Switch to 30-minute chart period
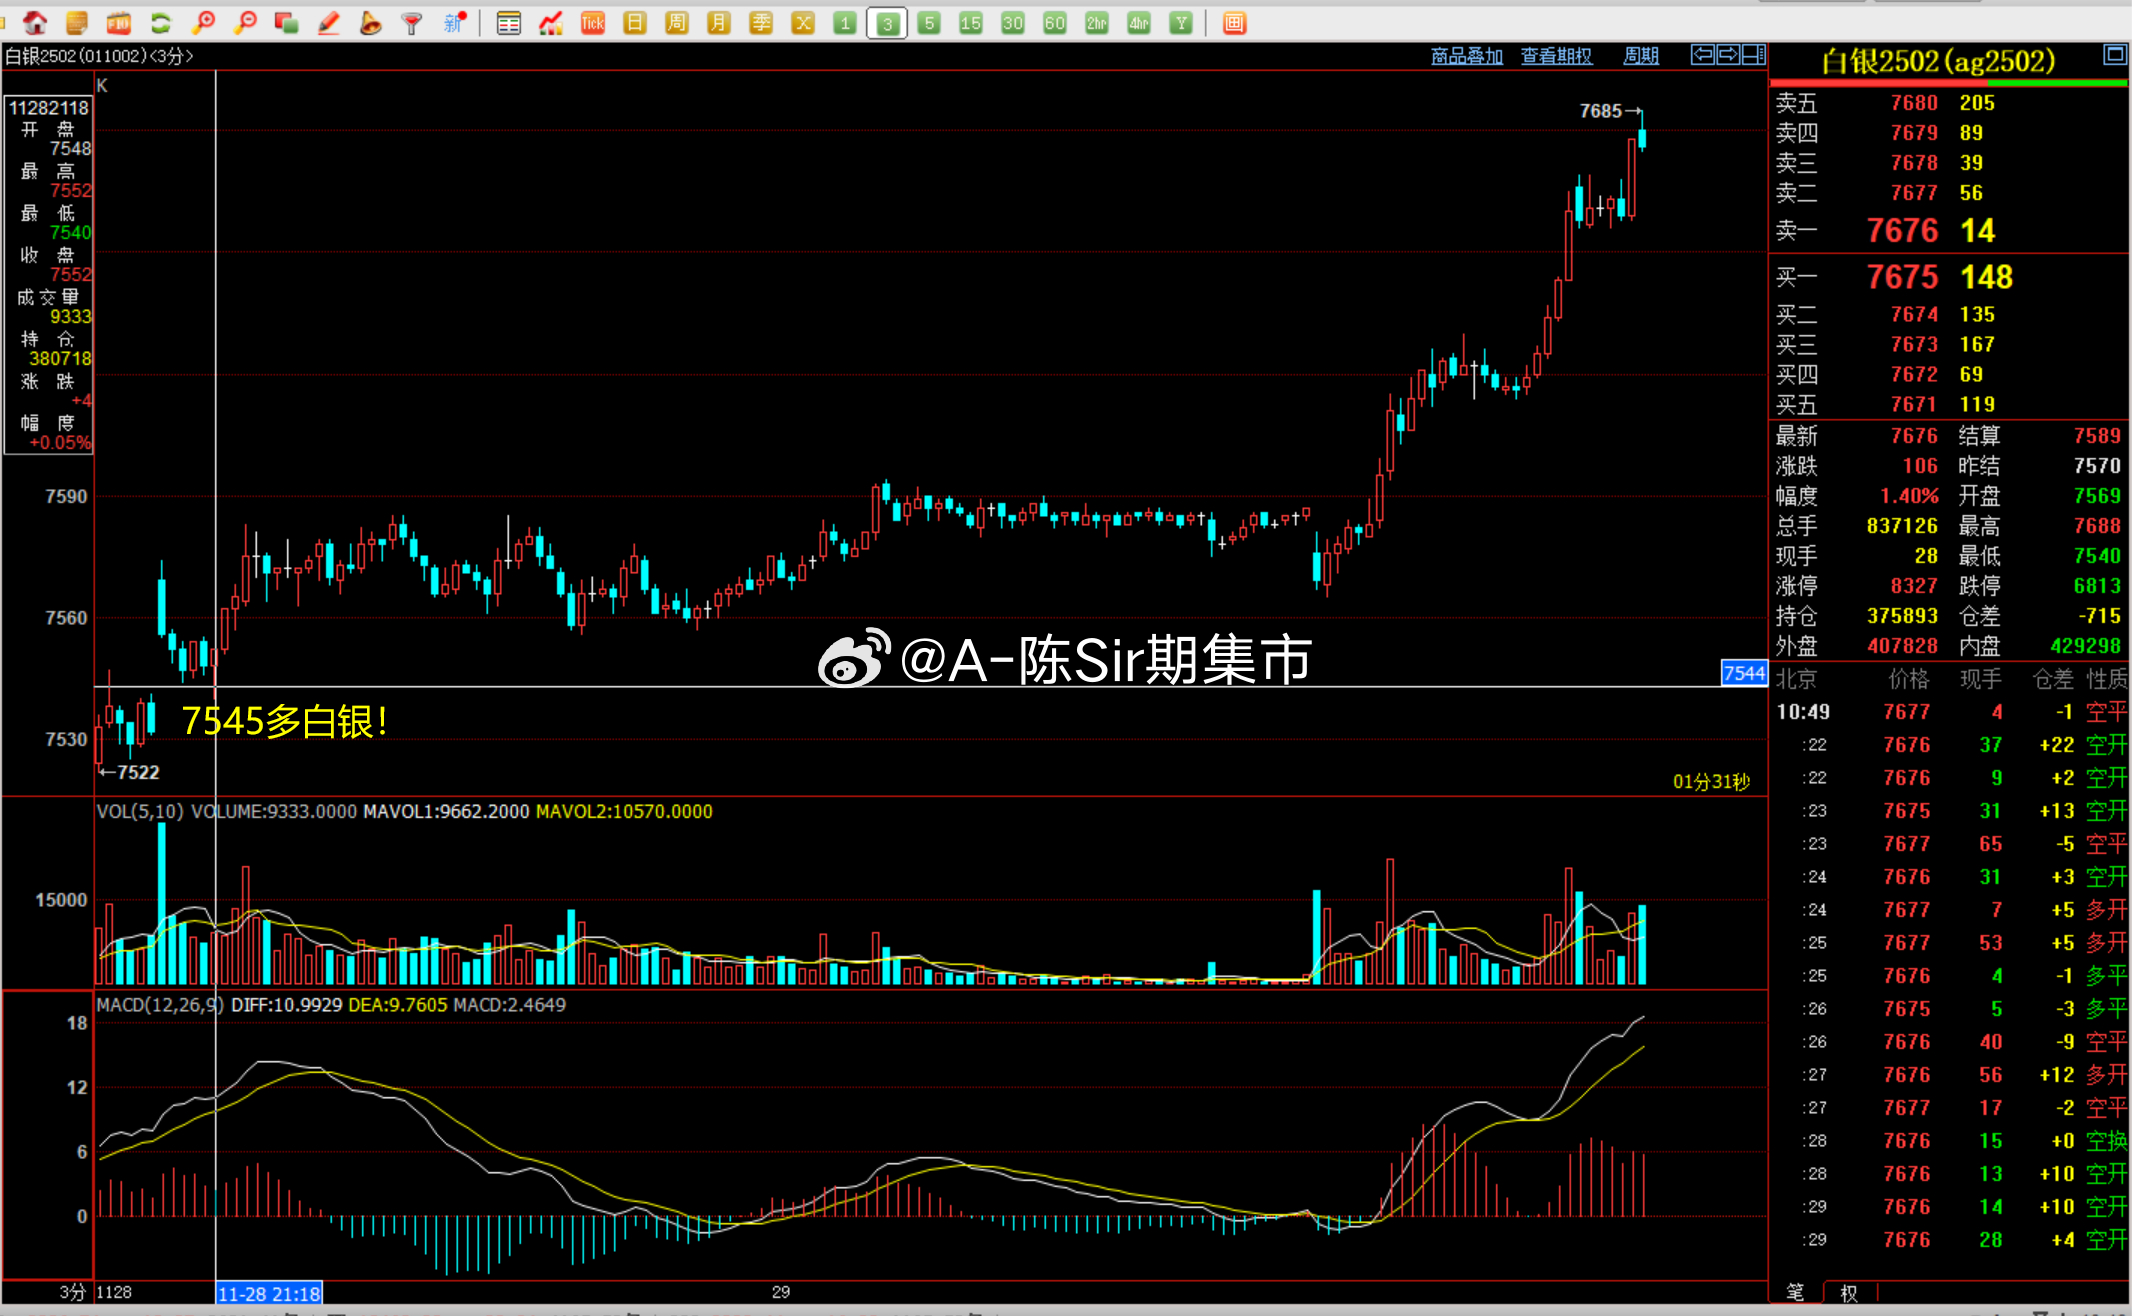This screenshot has height=1316, width=2132. (1013, 23)
